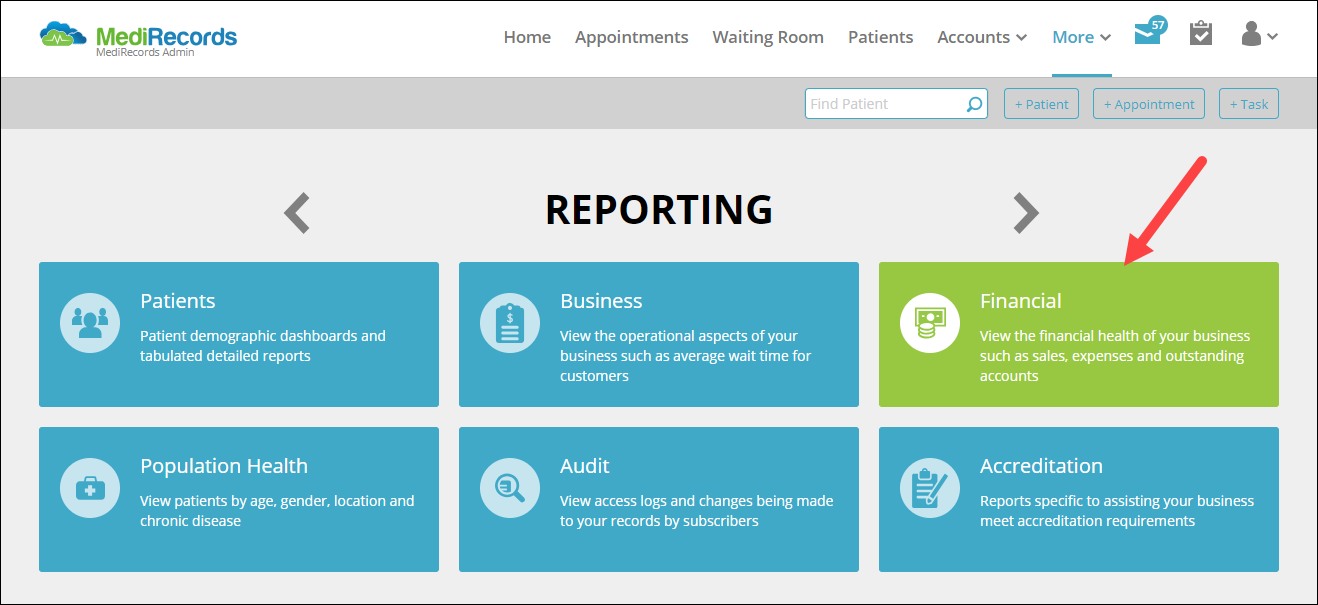
Task: Open the Patients menu item in navigation
Action: pos(880,37)
